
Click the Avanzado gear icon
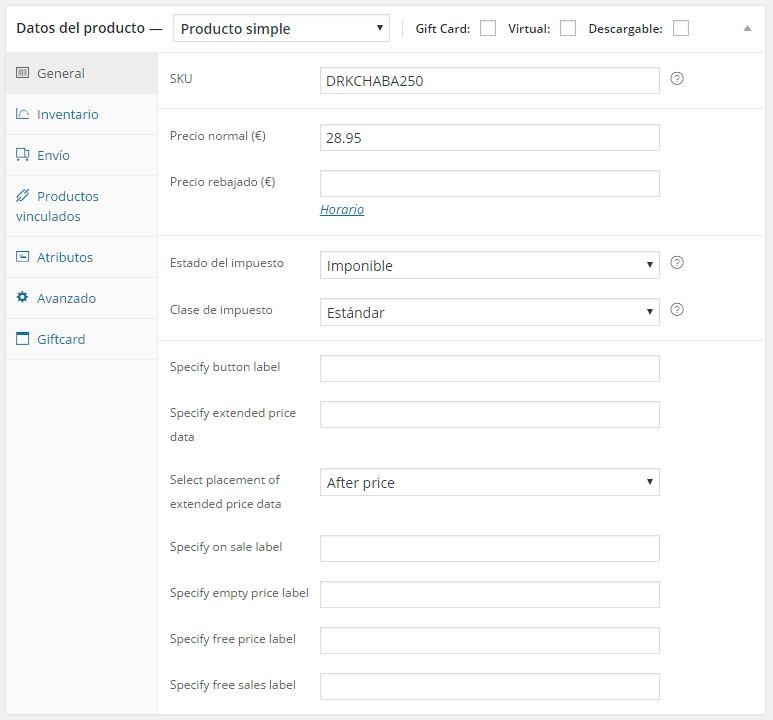pyautogui.click(x=22, y=297)
